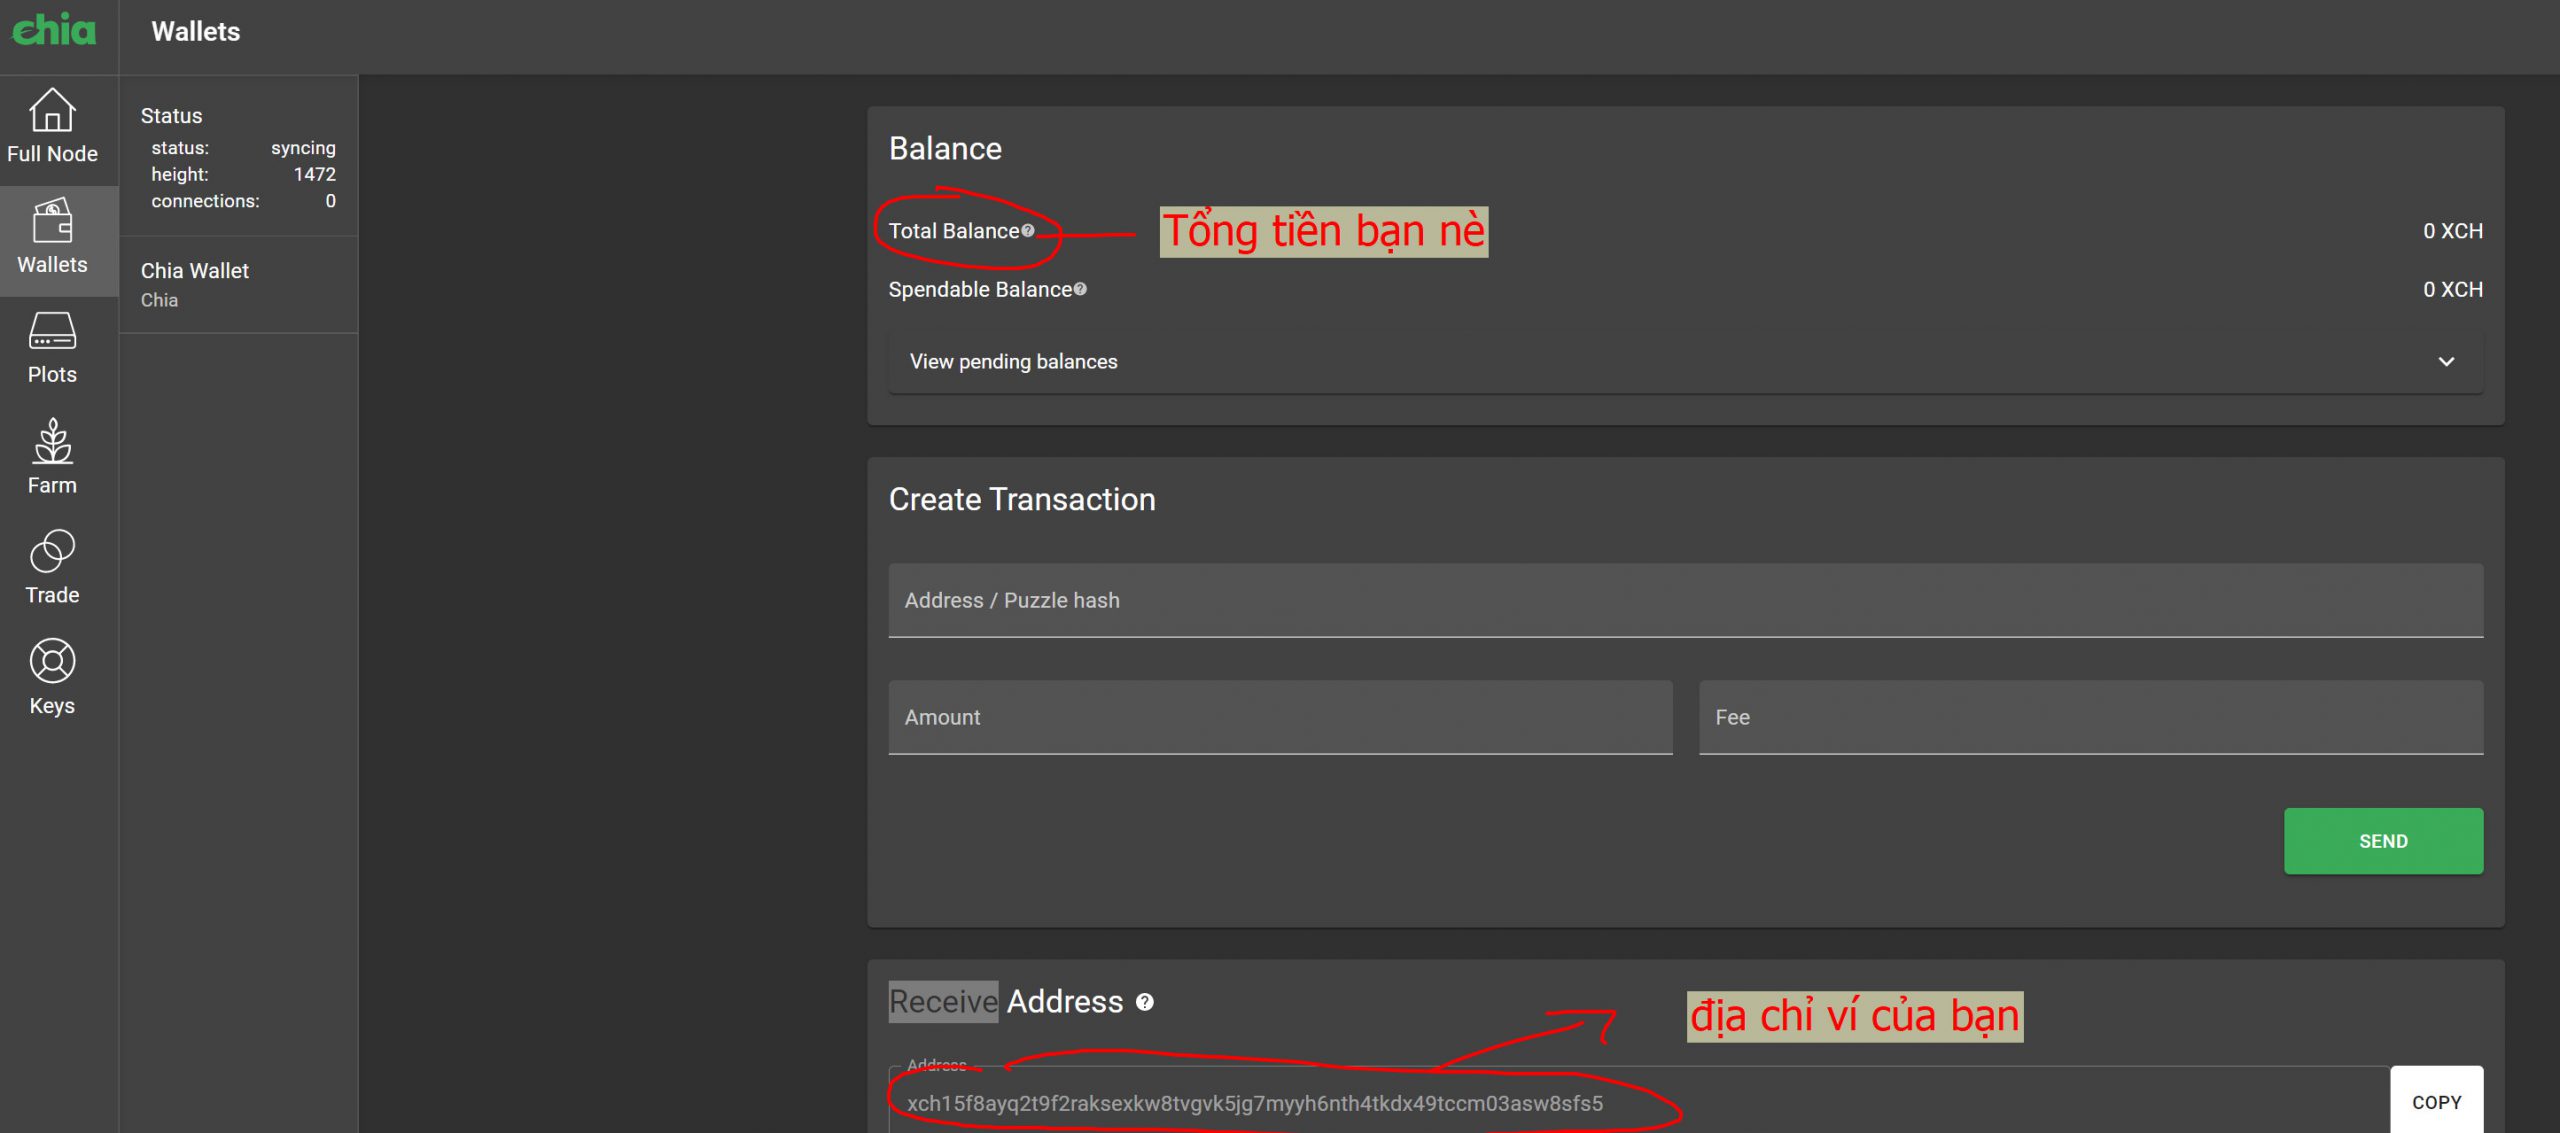
Task: Expand the View pending balances panel
Action: (x=1013, y=362)
